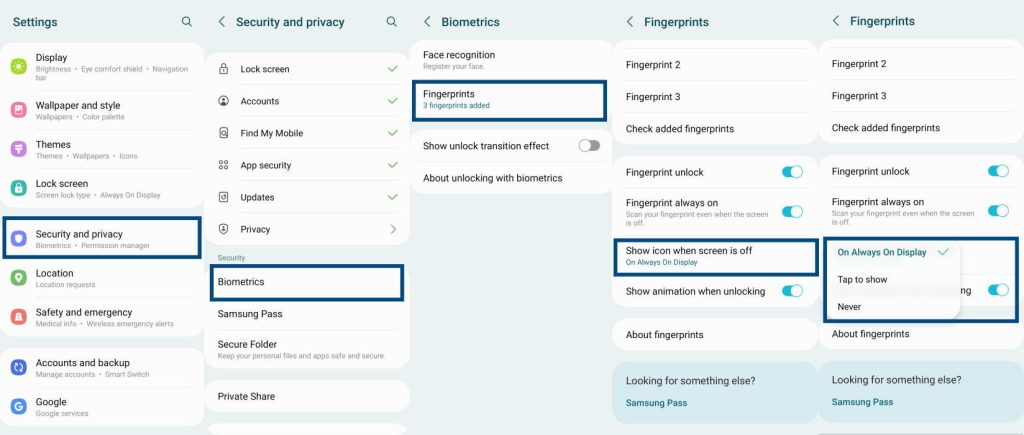The height and width of the screenshot is (435, 1024).
Task: Choose Tap to show in dropdown list
Action: click(862, 280)
